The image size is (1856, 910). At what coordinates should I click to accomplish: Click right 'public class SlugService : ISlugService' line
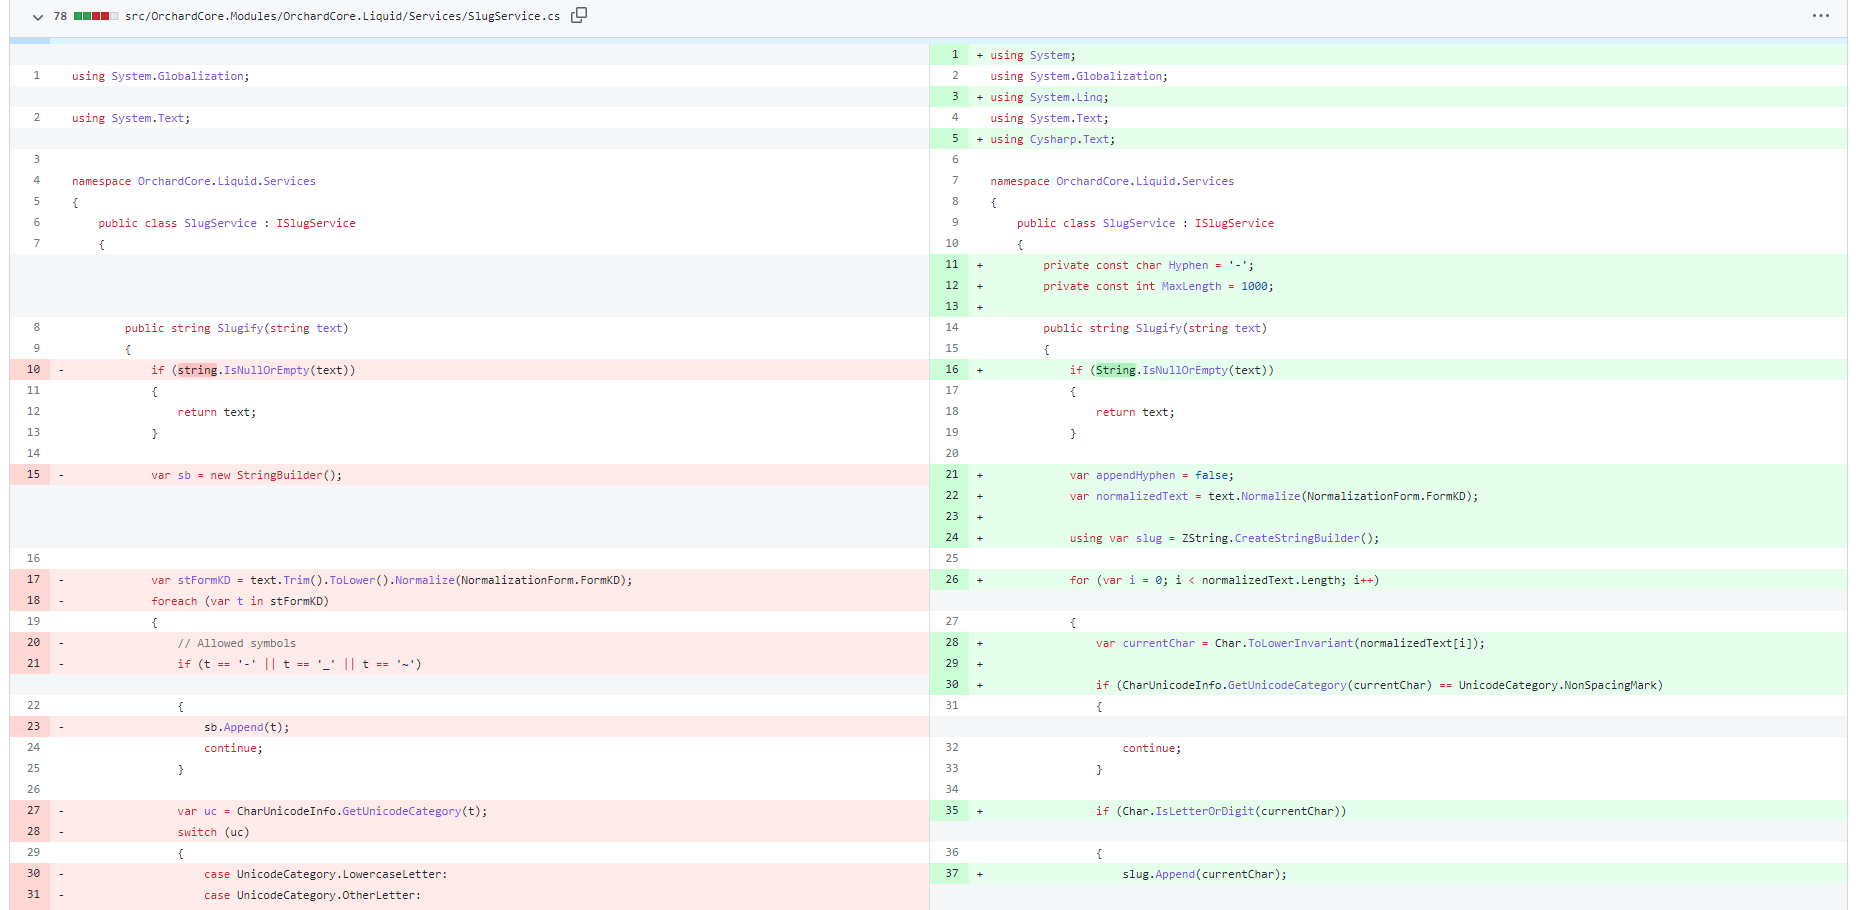[x=1145, y=223]
